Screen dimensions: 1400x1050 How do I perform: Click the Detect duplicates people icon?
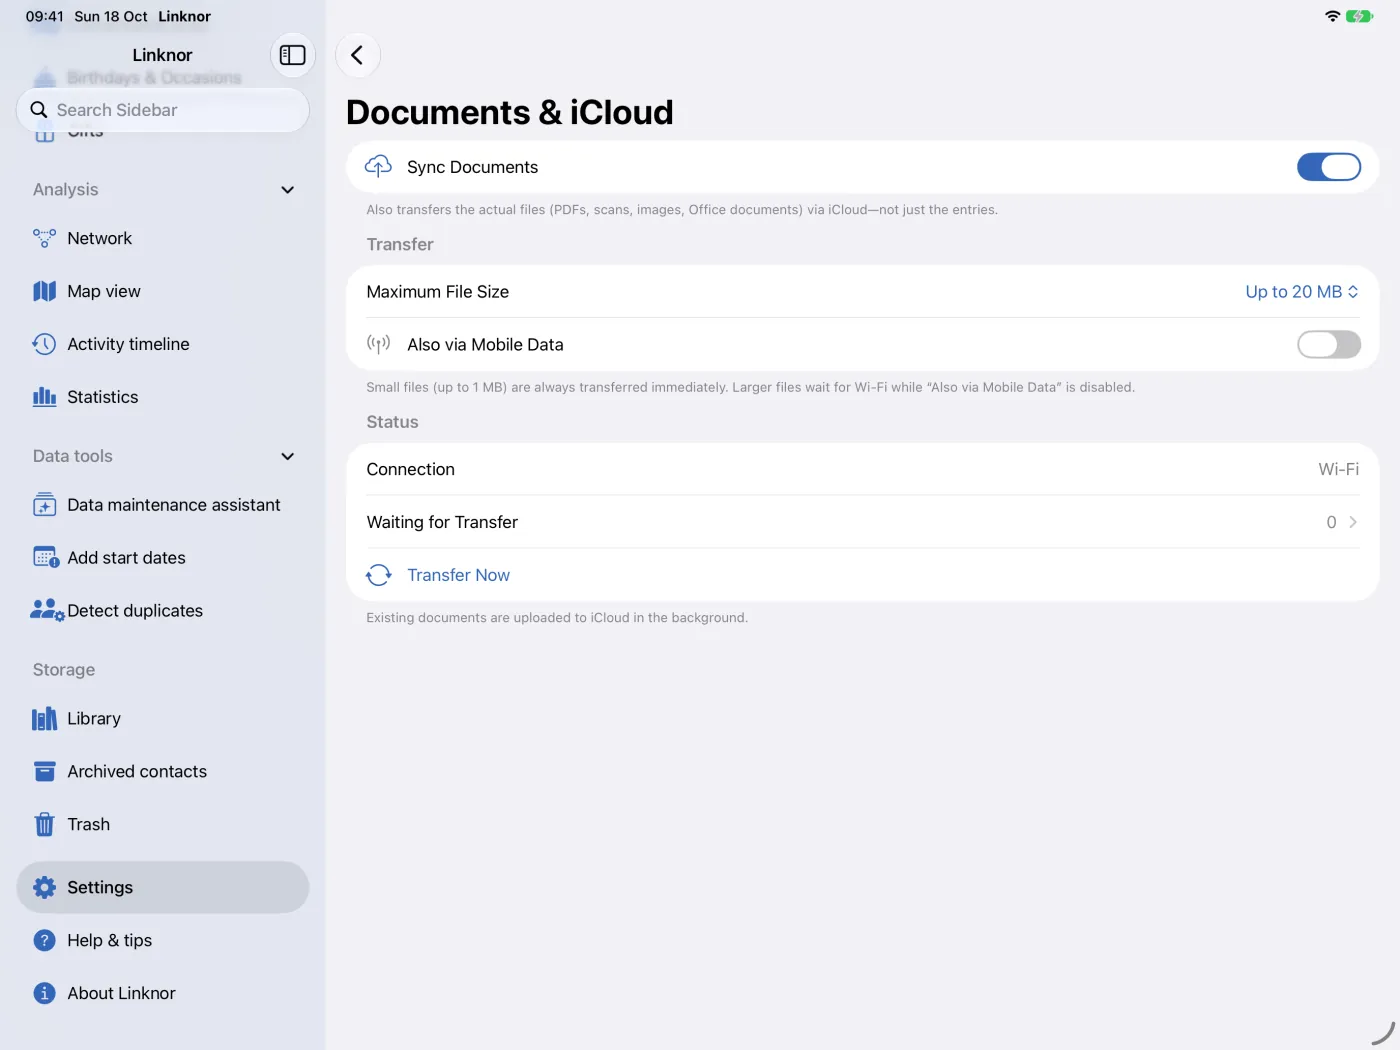[46, 611]
